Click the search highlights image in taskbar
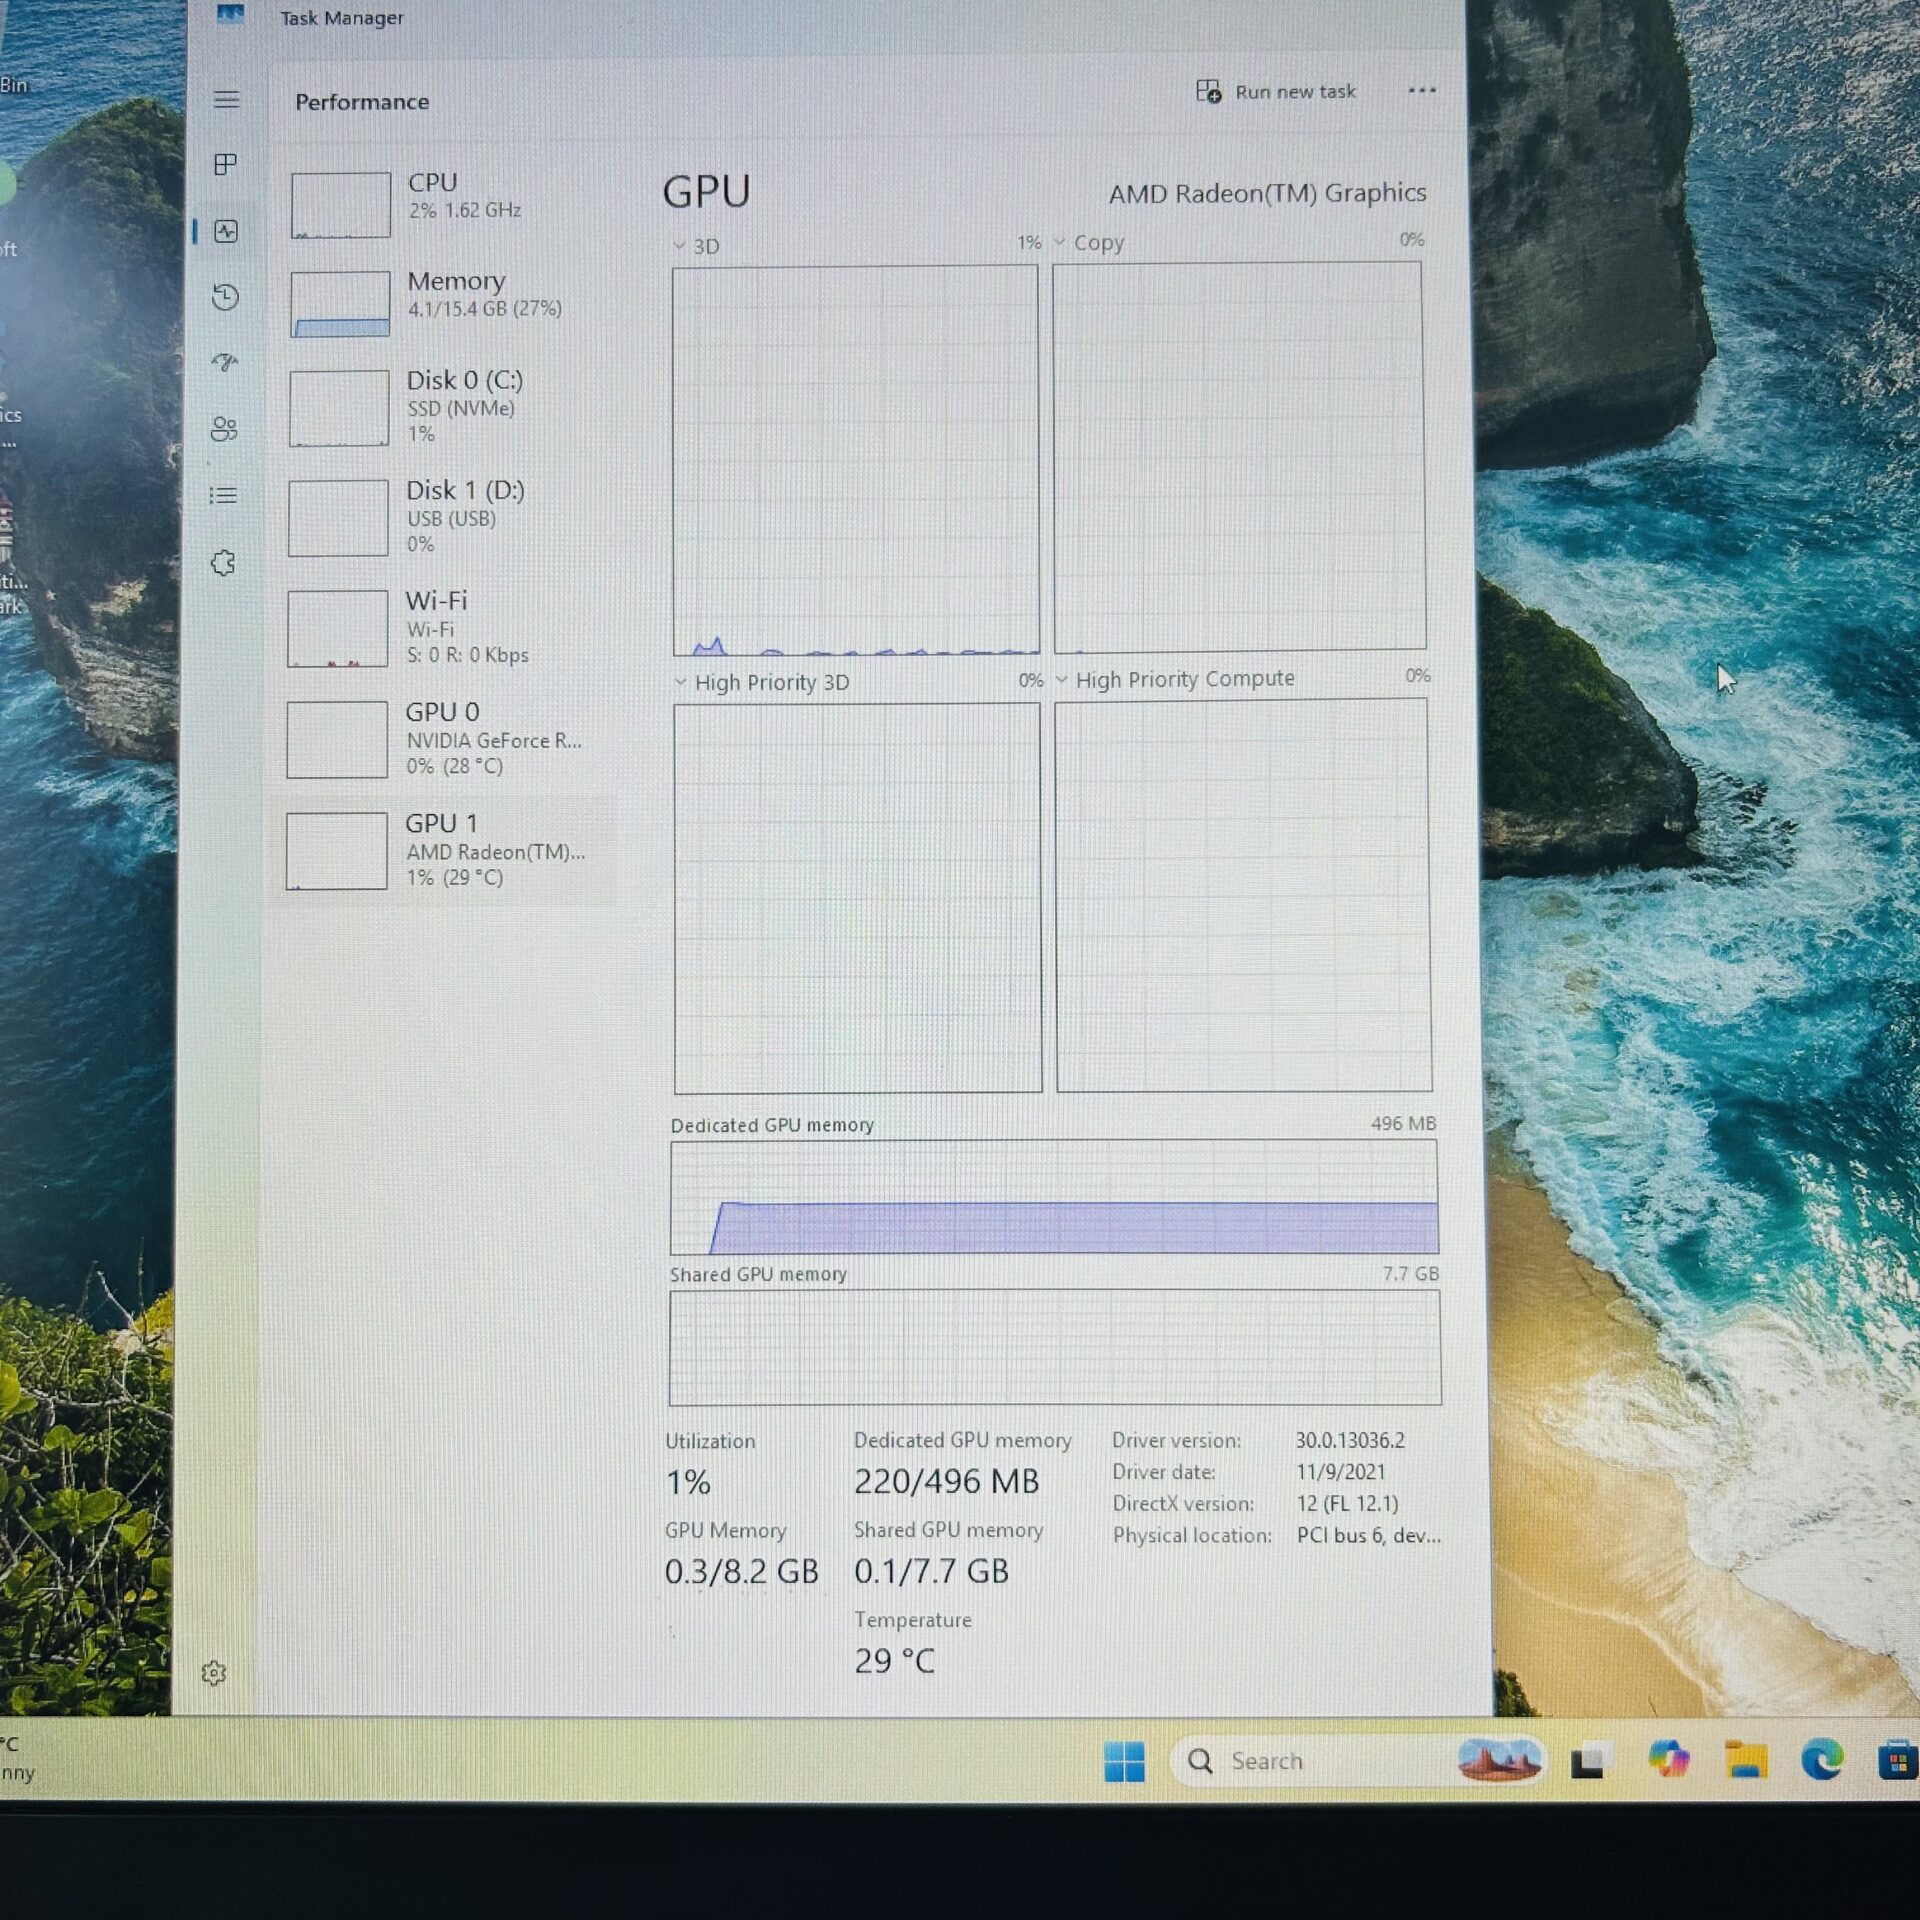 click(x=1499, y=1761)
